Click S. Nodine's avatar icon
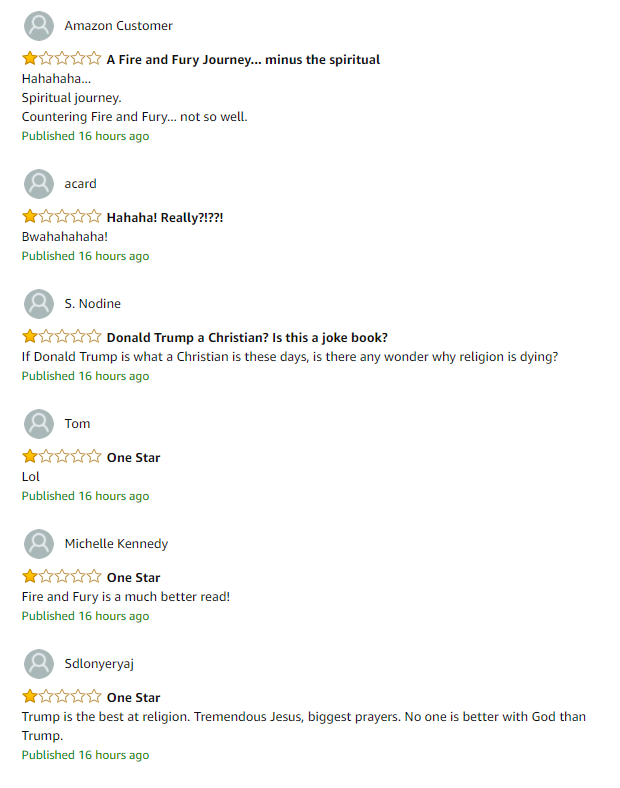The height and width of the screenshot is (788, 620). [39, 304]
